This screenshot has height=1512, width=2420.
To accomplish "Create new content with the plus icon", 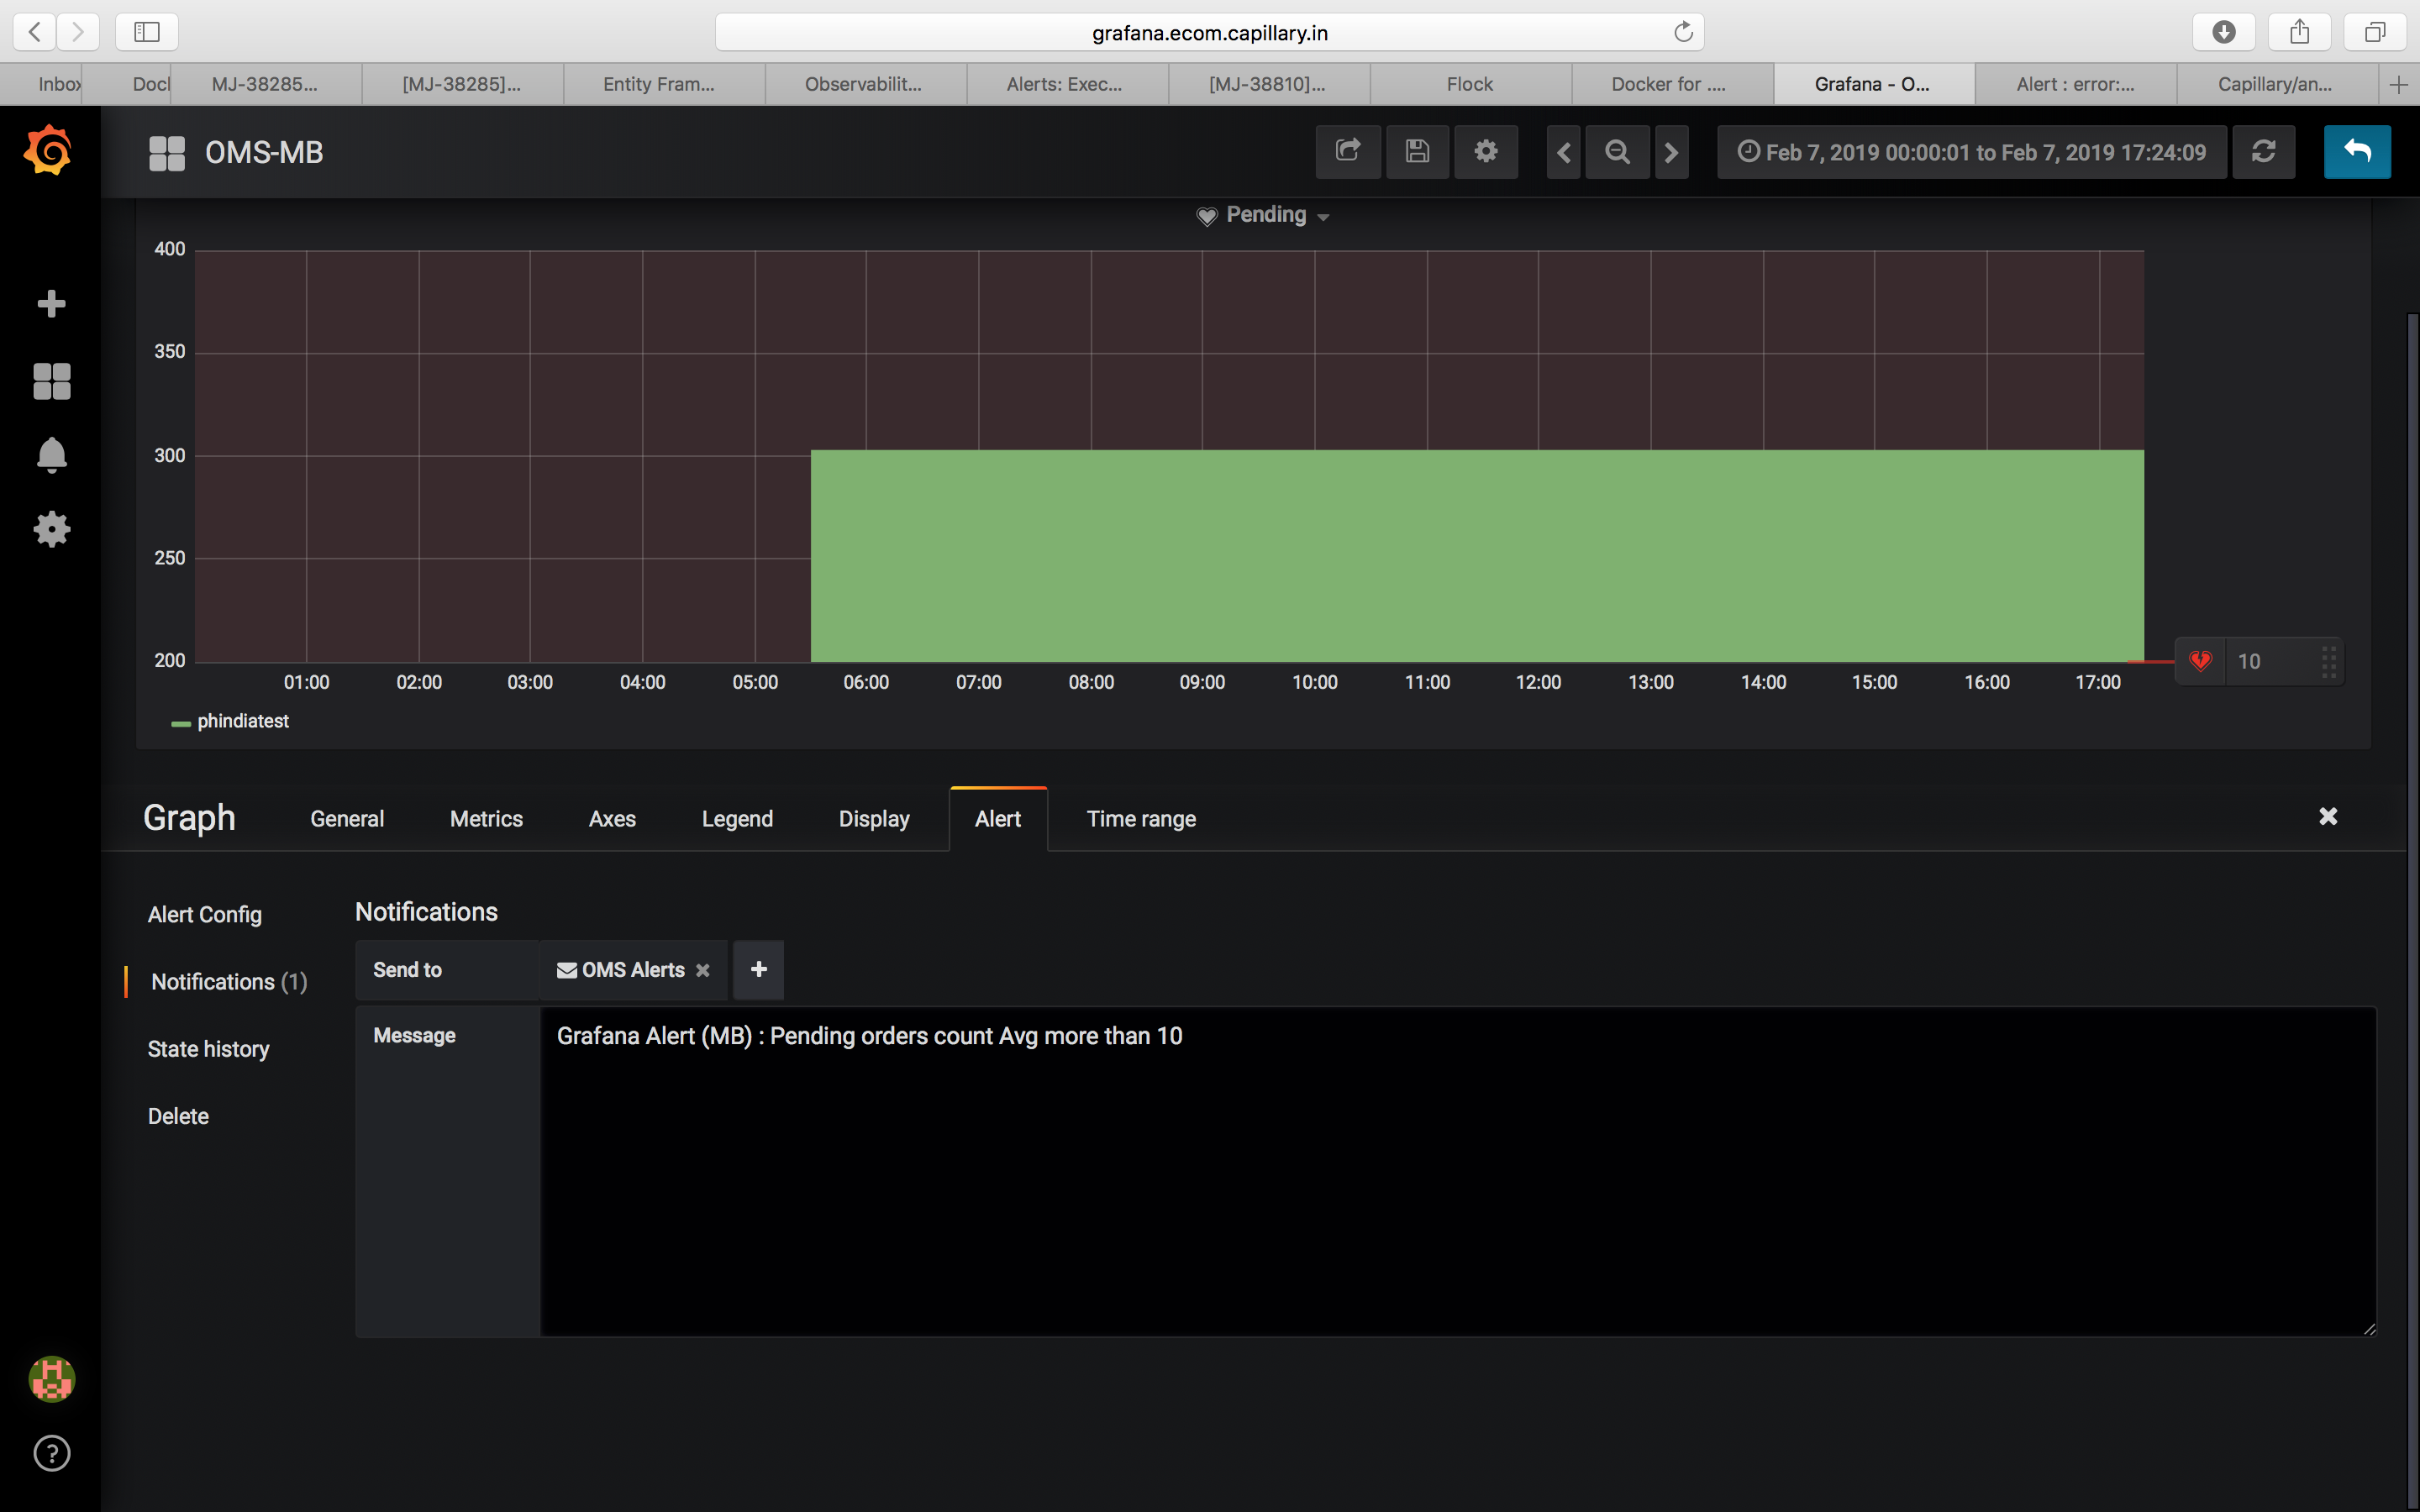I will point(51,303).
